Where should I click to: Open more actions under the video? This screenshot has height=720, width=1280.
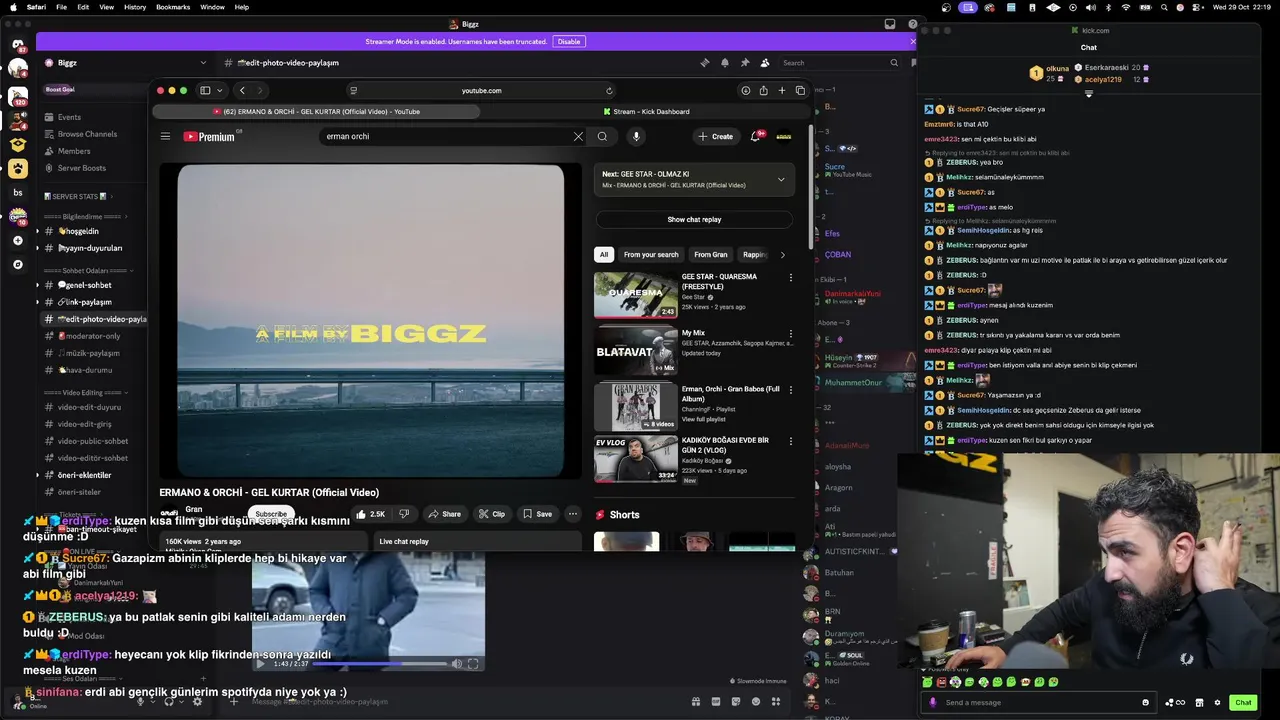click(573, 514)
